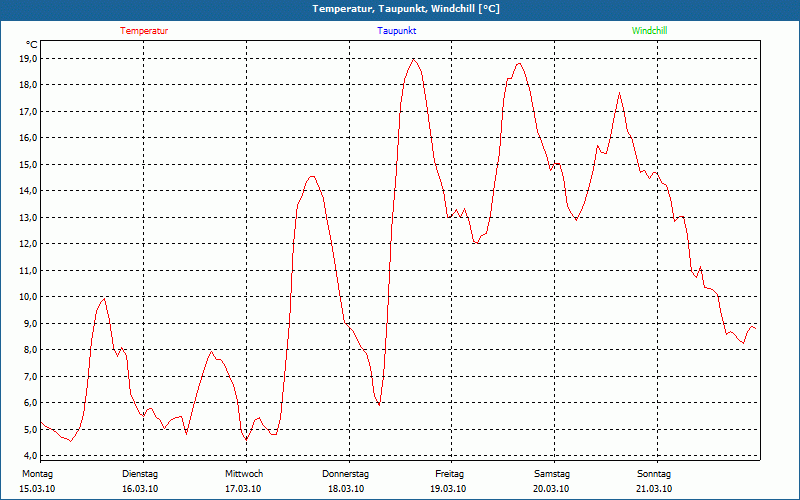Select the Sonntag day label
800x500 pixels.
(x=654, y=474)
